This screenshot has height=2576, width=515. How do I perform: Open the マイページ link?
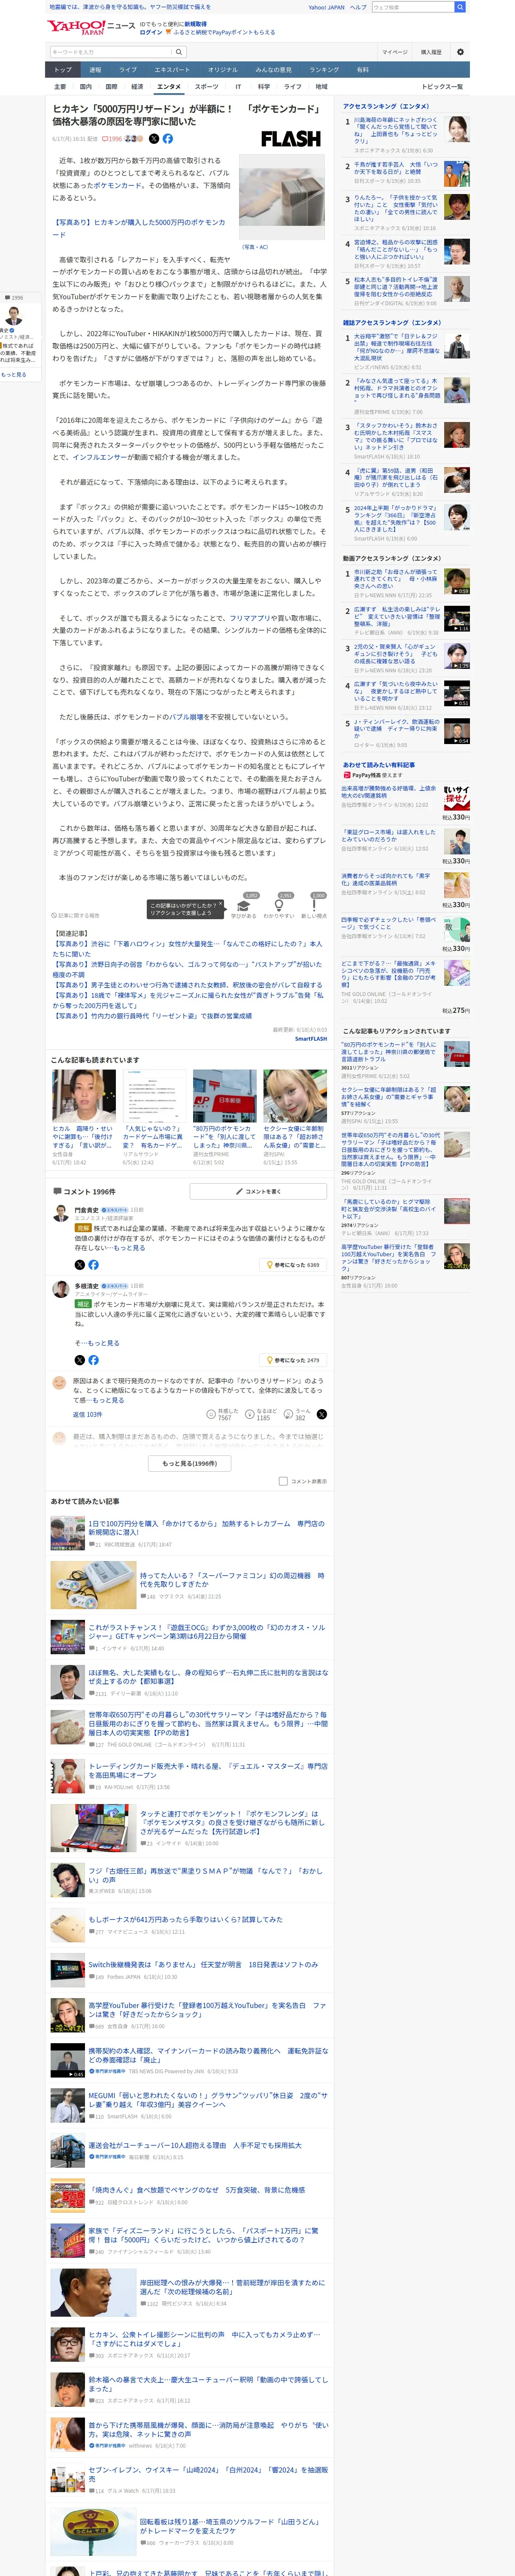(x=394, y=52)
